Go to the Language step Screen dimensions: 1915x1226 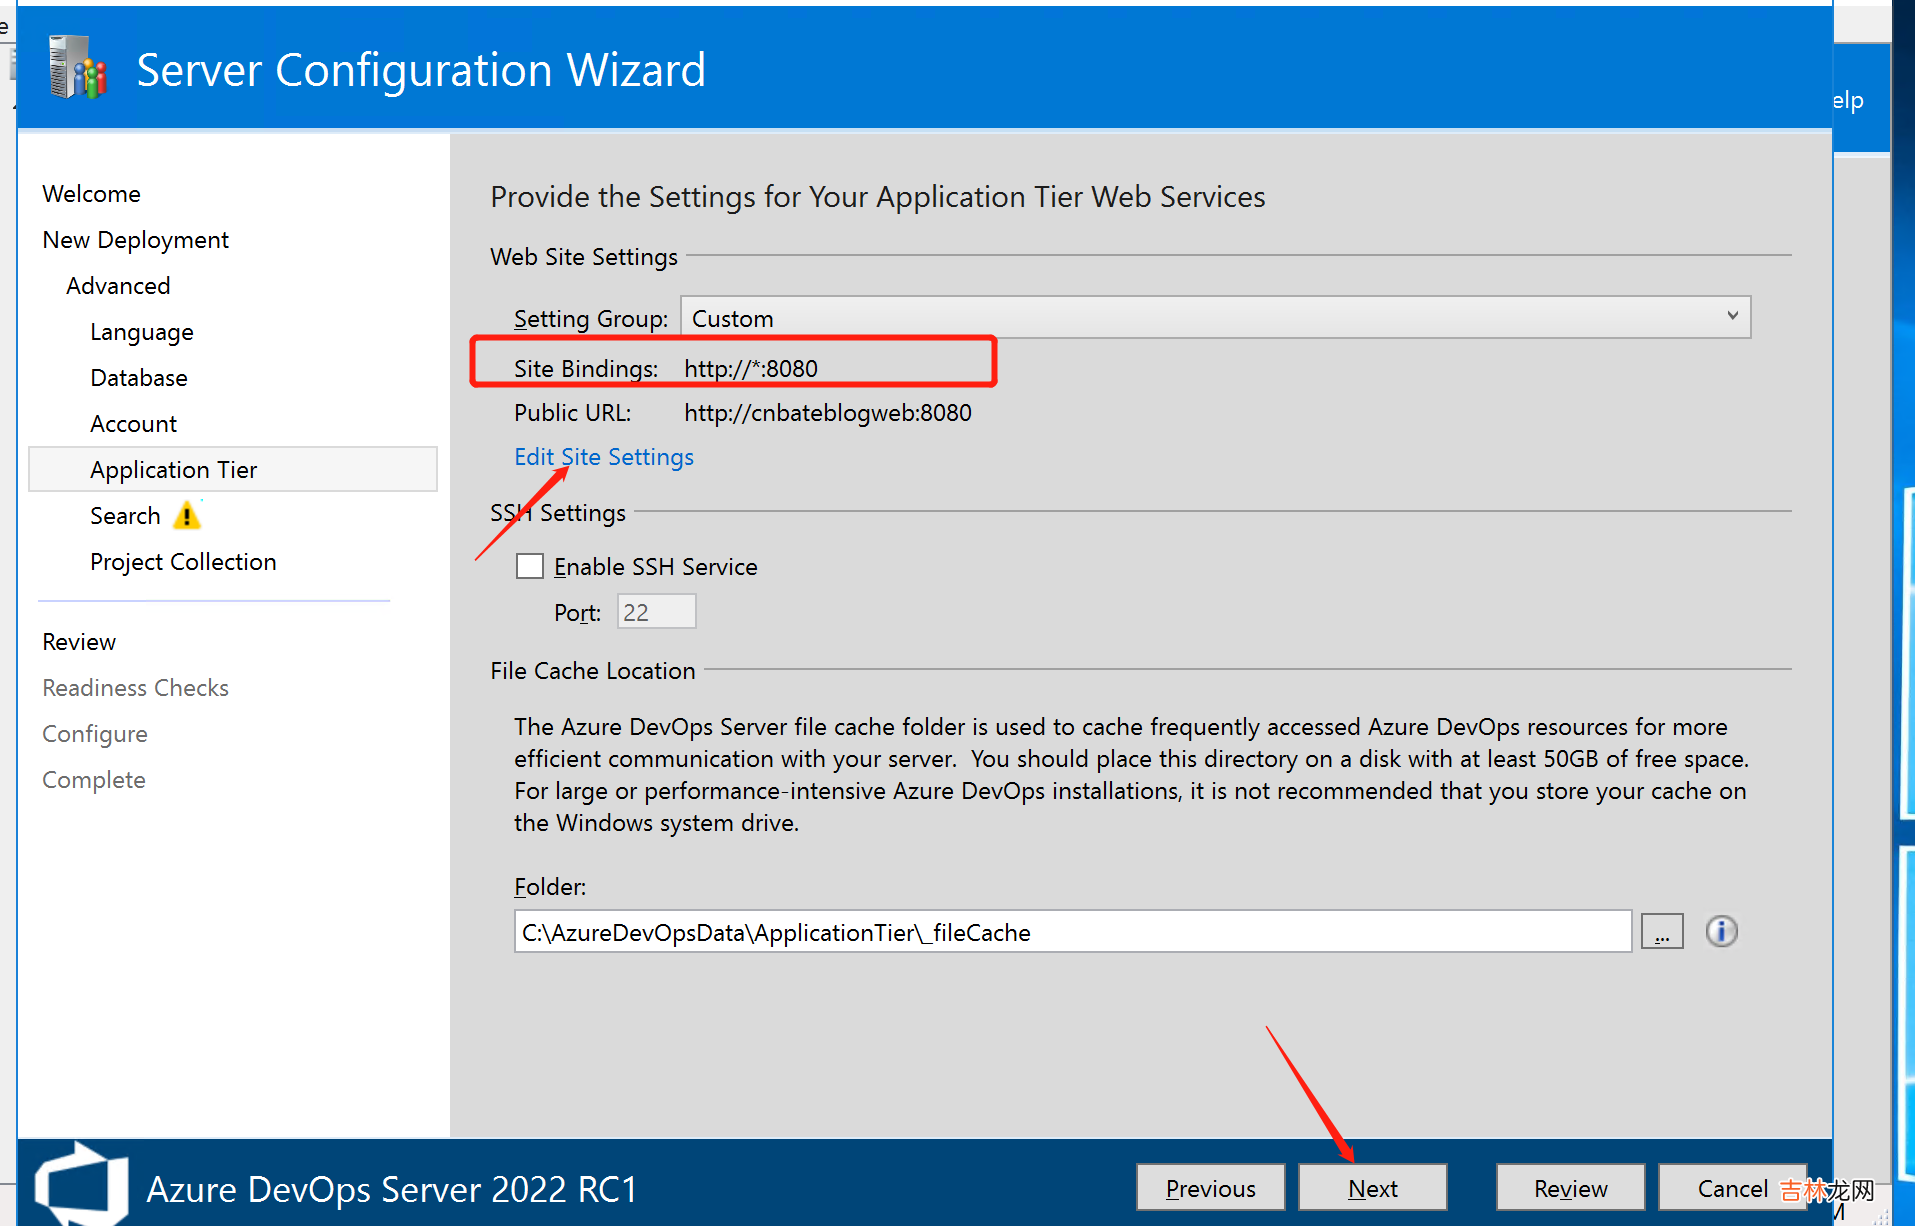[141, 332]
